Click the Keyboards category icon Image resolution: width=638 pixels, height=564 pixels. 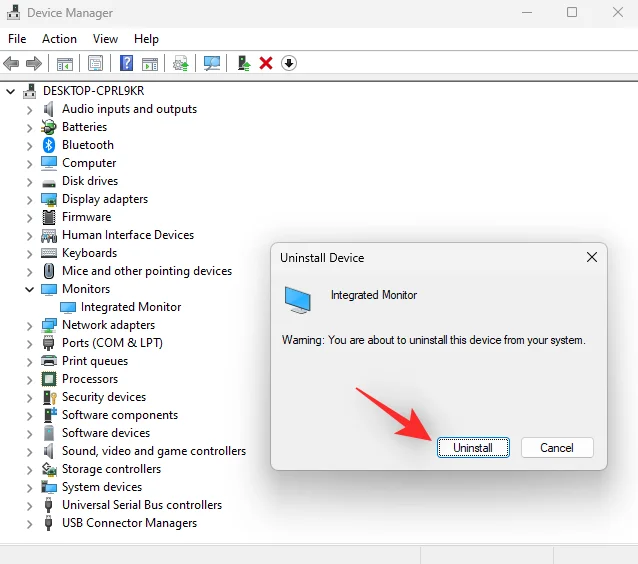point(49,253)
